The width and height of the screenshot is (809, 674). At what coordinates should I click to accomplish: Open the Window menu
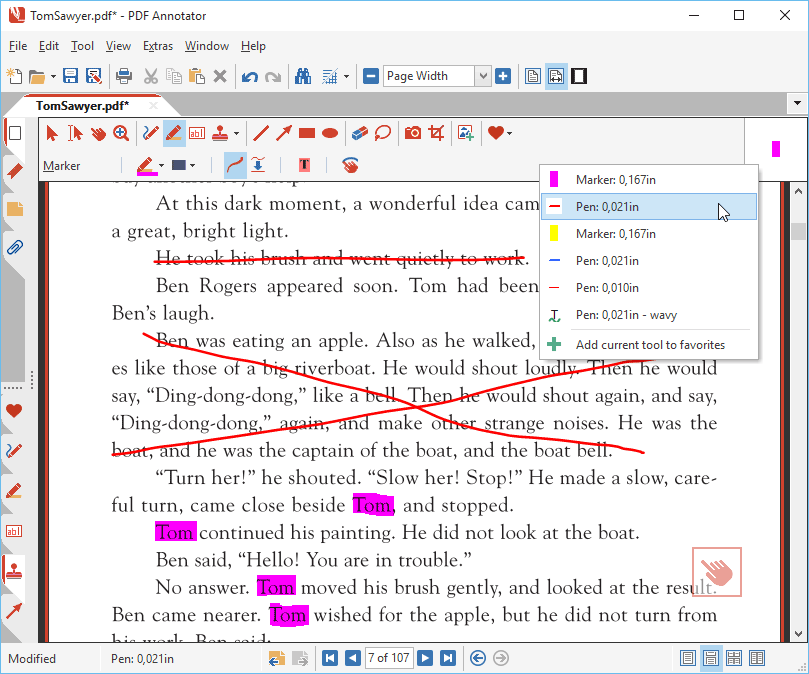[x=206, y=46]
